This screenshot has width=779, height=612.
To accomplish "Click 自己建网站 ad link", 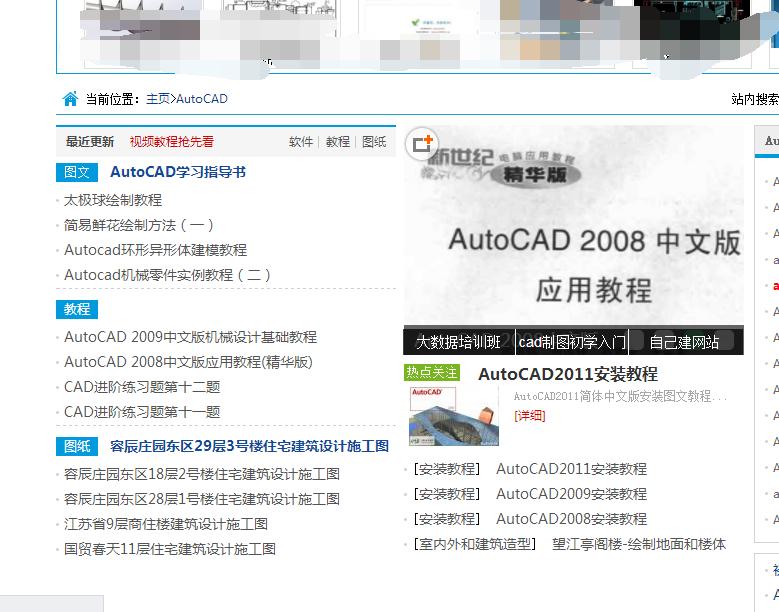I will 684,342.
